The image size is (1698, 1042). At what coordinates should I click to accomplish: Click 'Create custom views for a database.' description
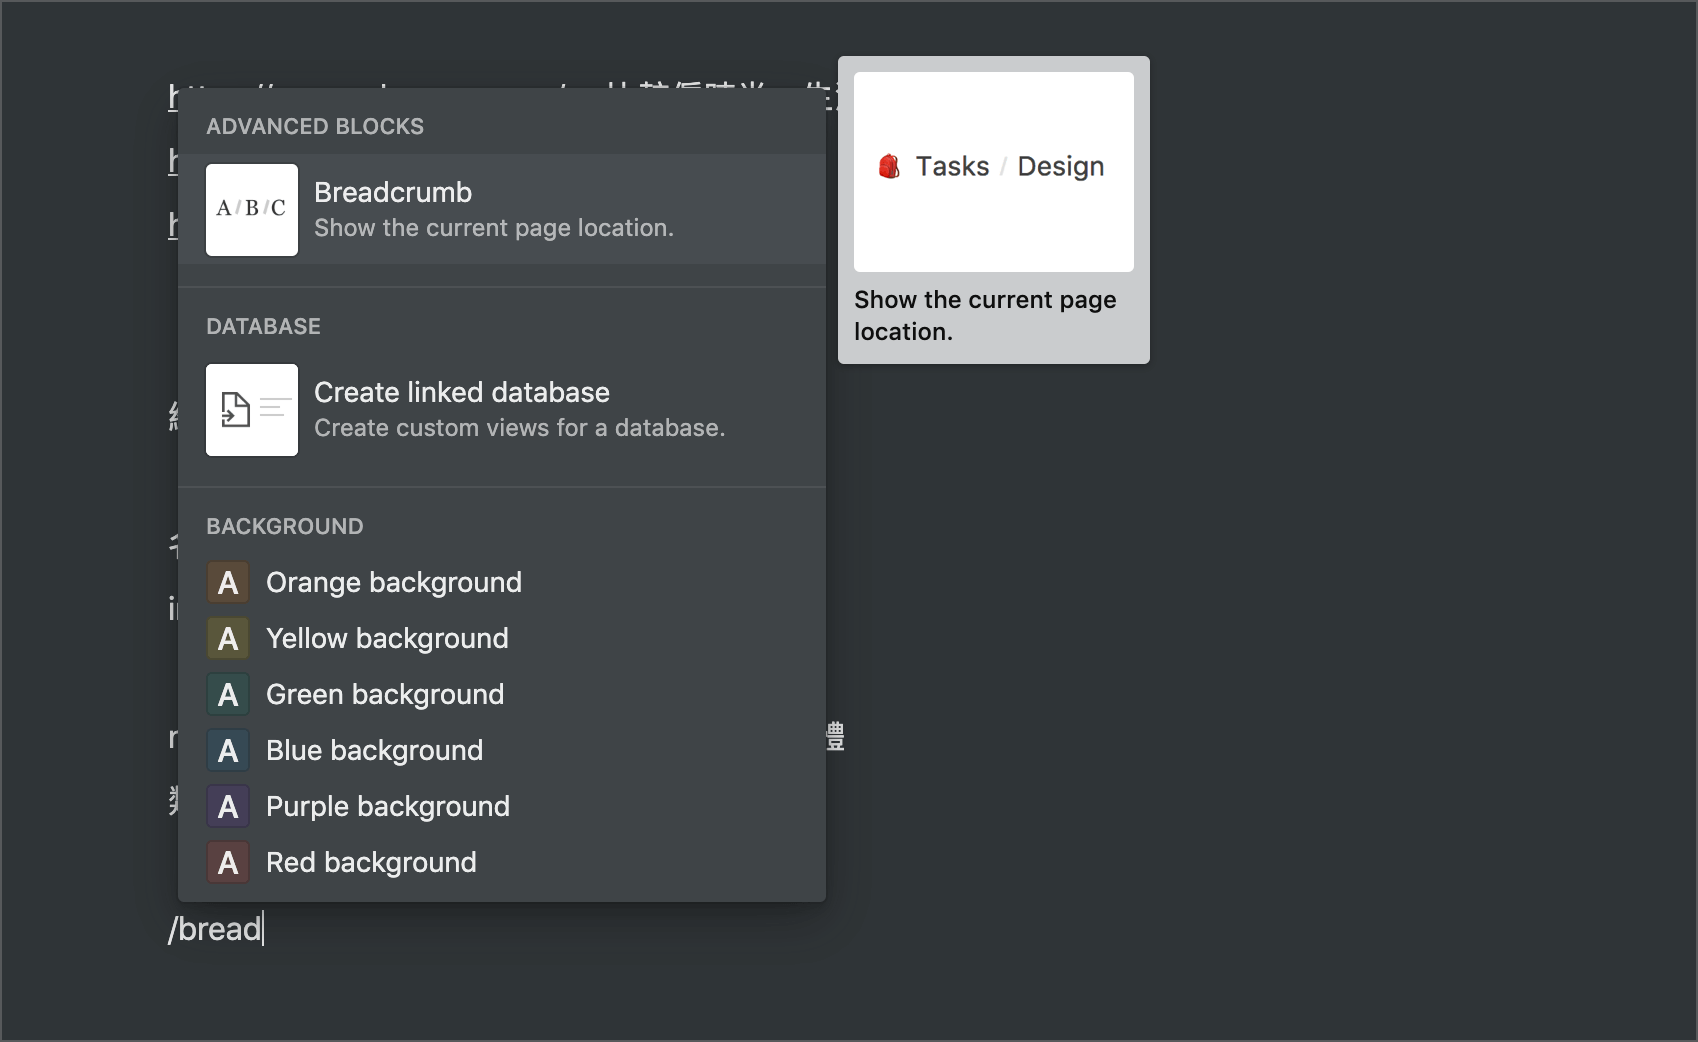519,428
